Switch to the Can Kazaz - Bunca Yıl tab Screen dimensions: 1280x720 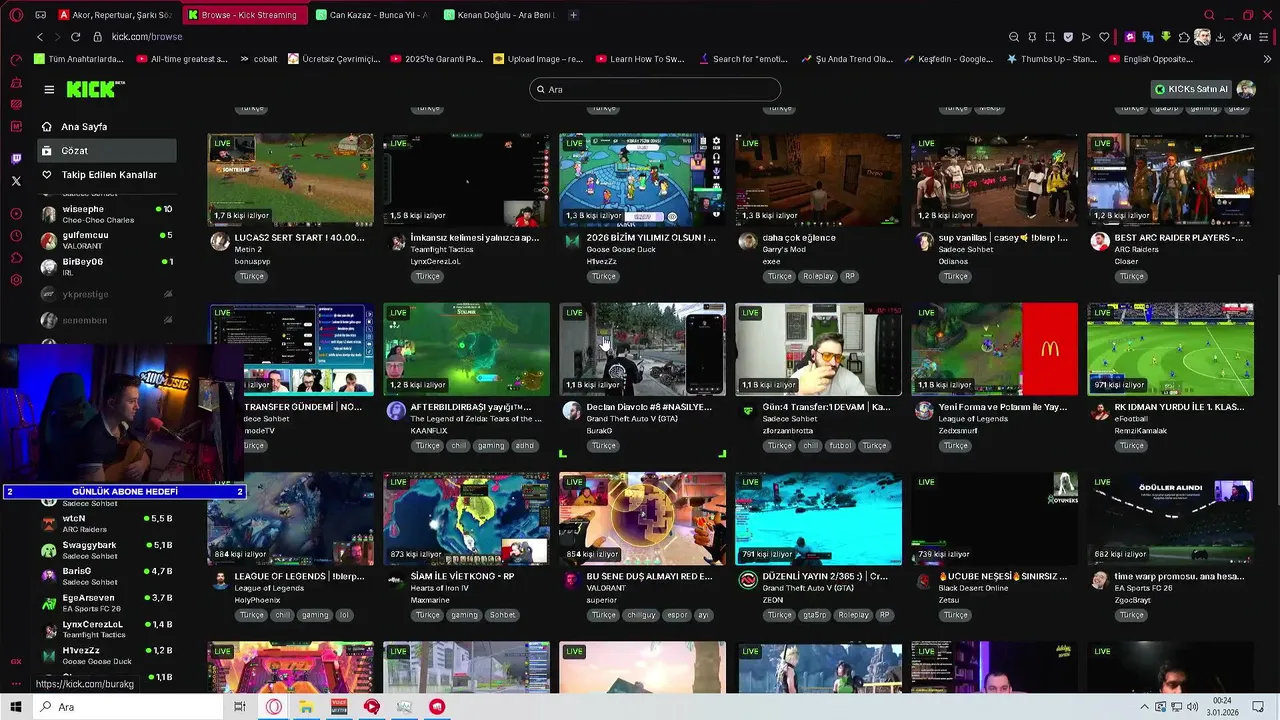[370, 15]
